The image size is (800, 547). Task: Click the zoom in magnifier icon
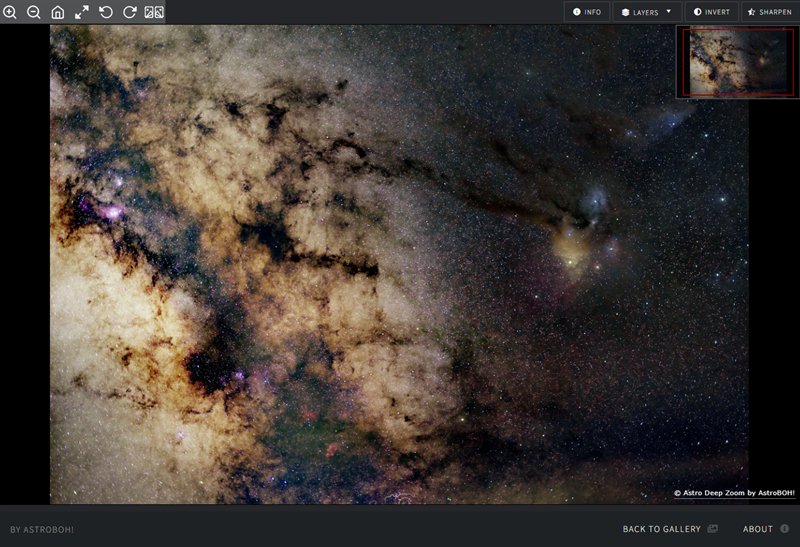10,12
